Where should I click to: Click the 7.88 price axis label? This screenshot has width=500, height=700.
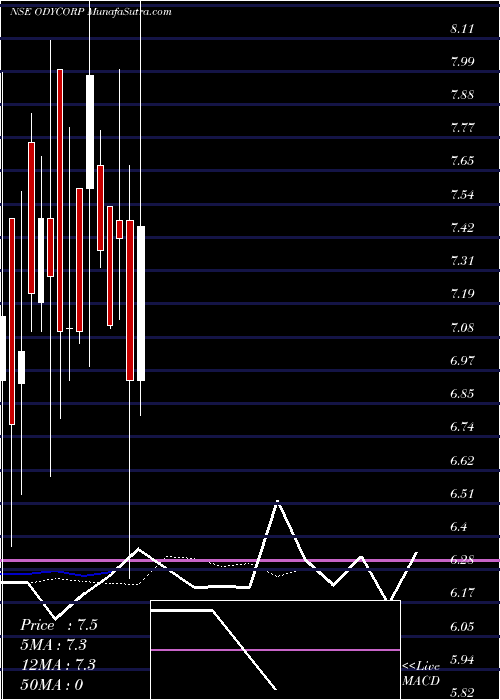[462, 95]
